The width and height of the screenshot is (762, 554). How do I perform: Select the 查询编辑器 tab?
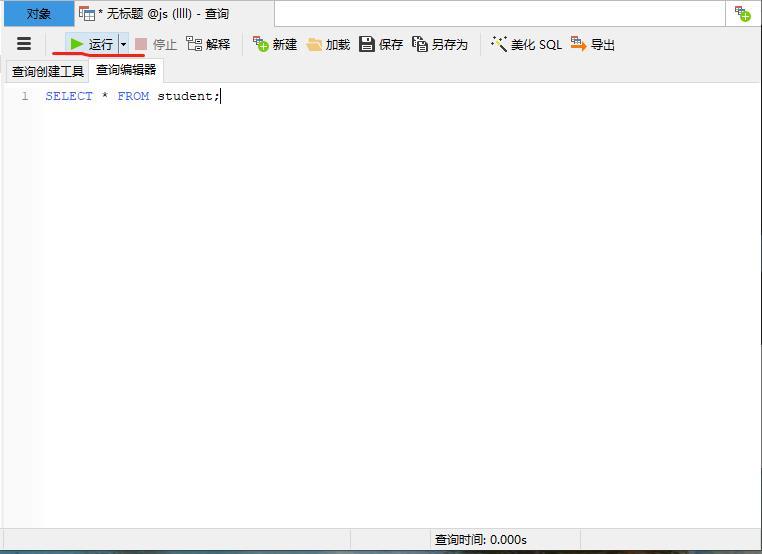coord(126,70)
